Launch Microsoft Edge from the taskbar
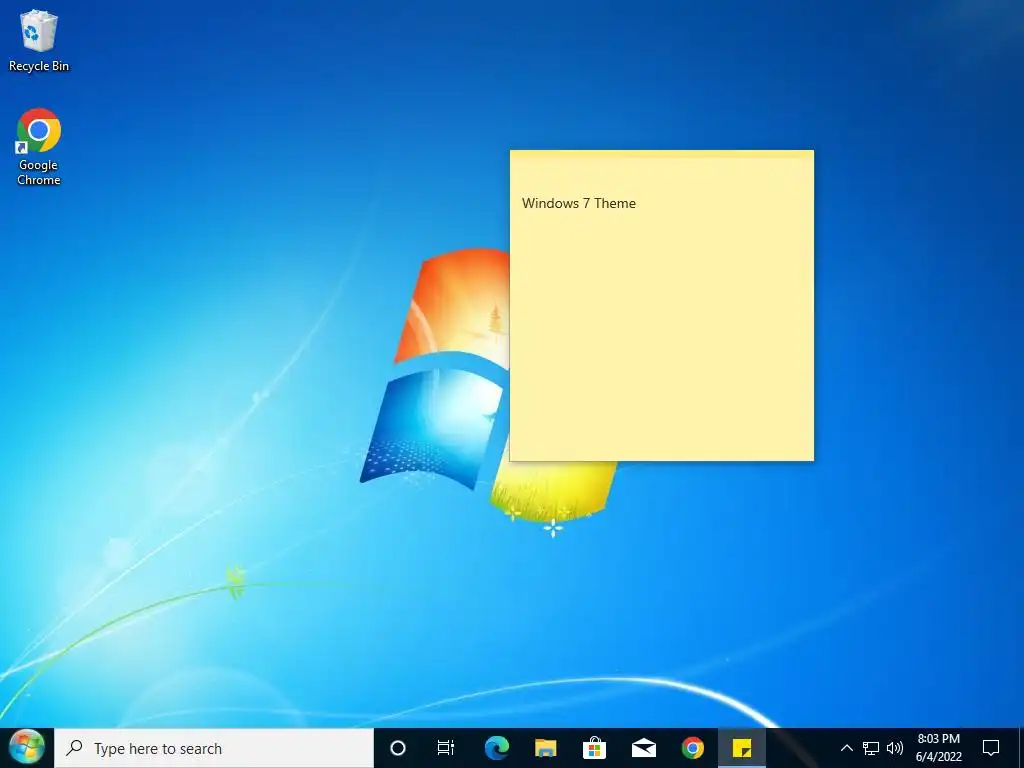 click(x=496, y=748)
